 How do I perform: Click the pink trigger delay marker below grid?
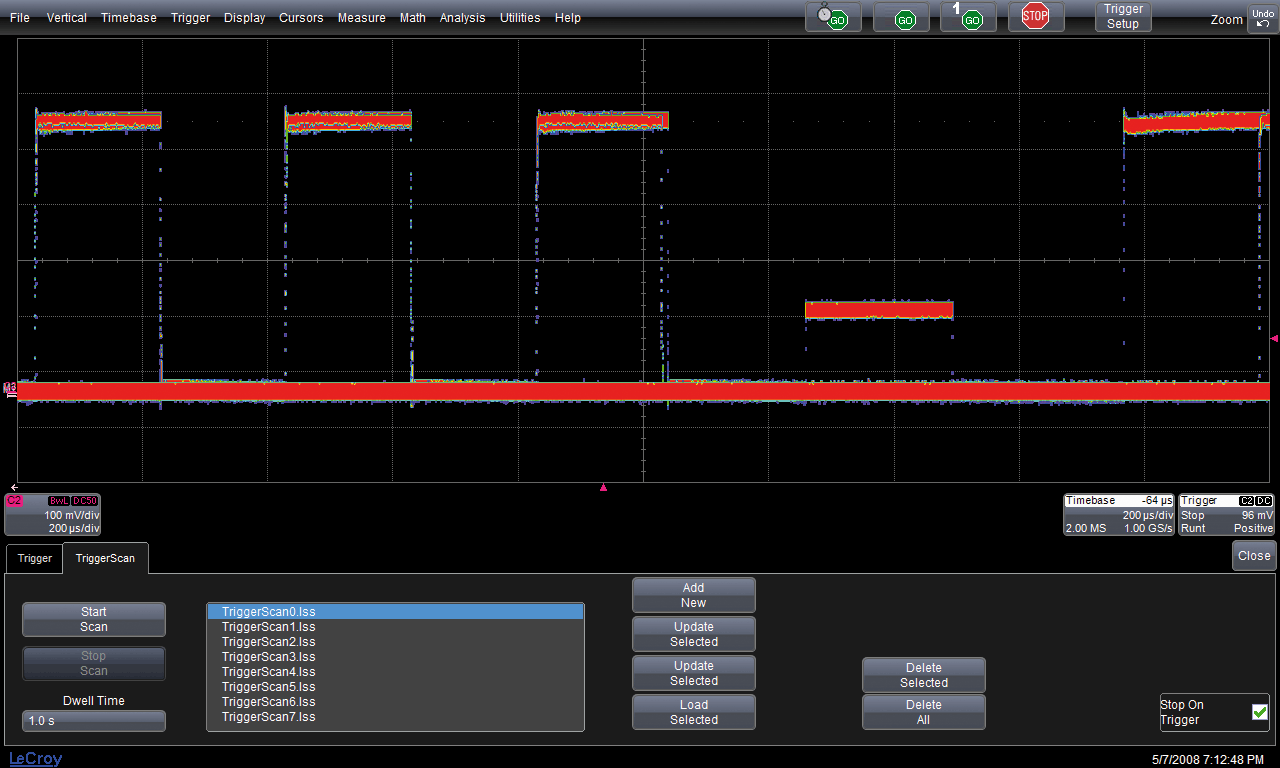click(x=603, y=488)
